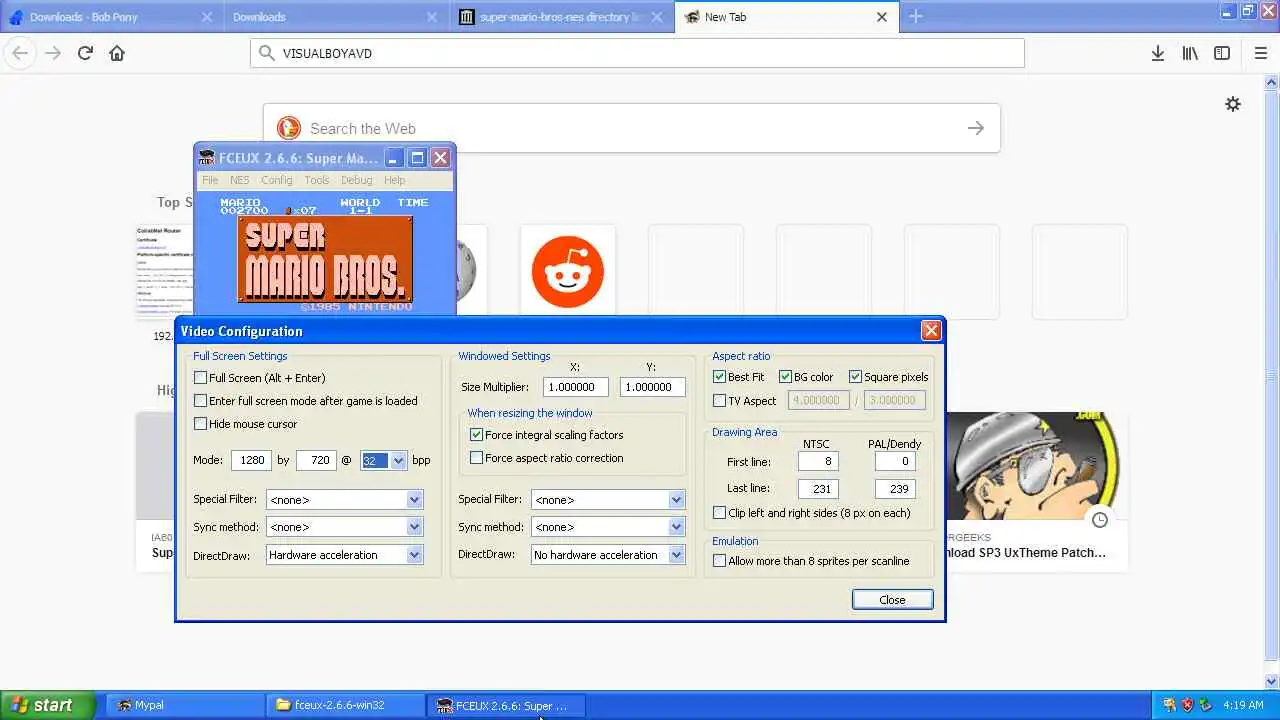The height and width of the screenshot is (720, 1280).
Task: Enable Full Screen (Alt + Enter) checkbox
Action: (x=201, y=378)
